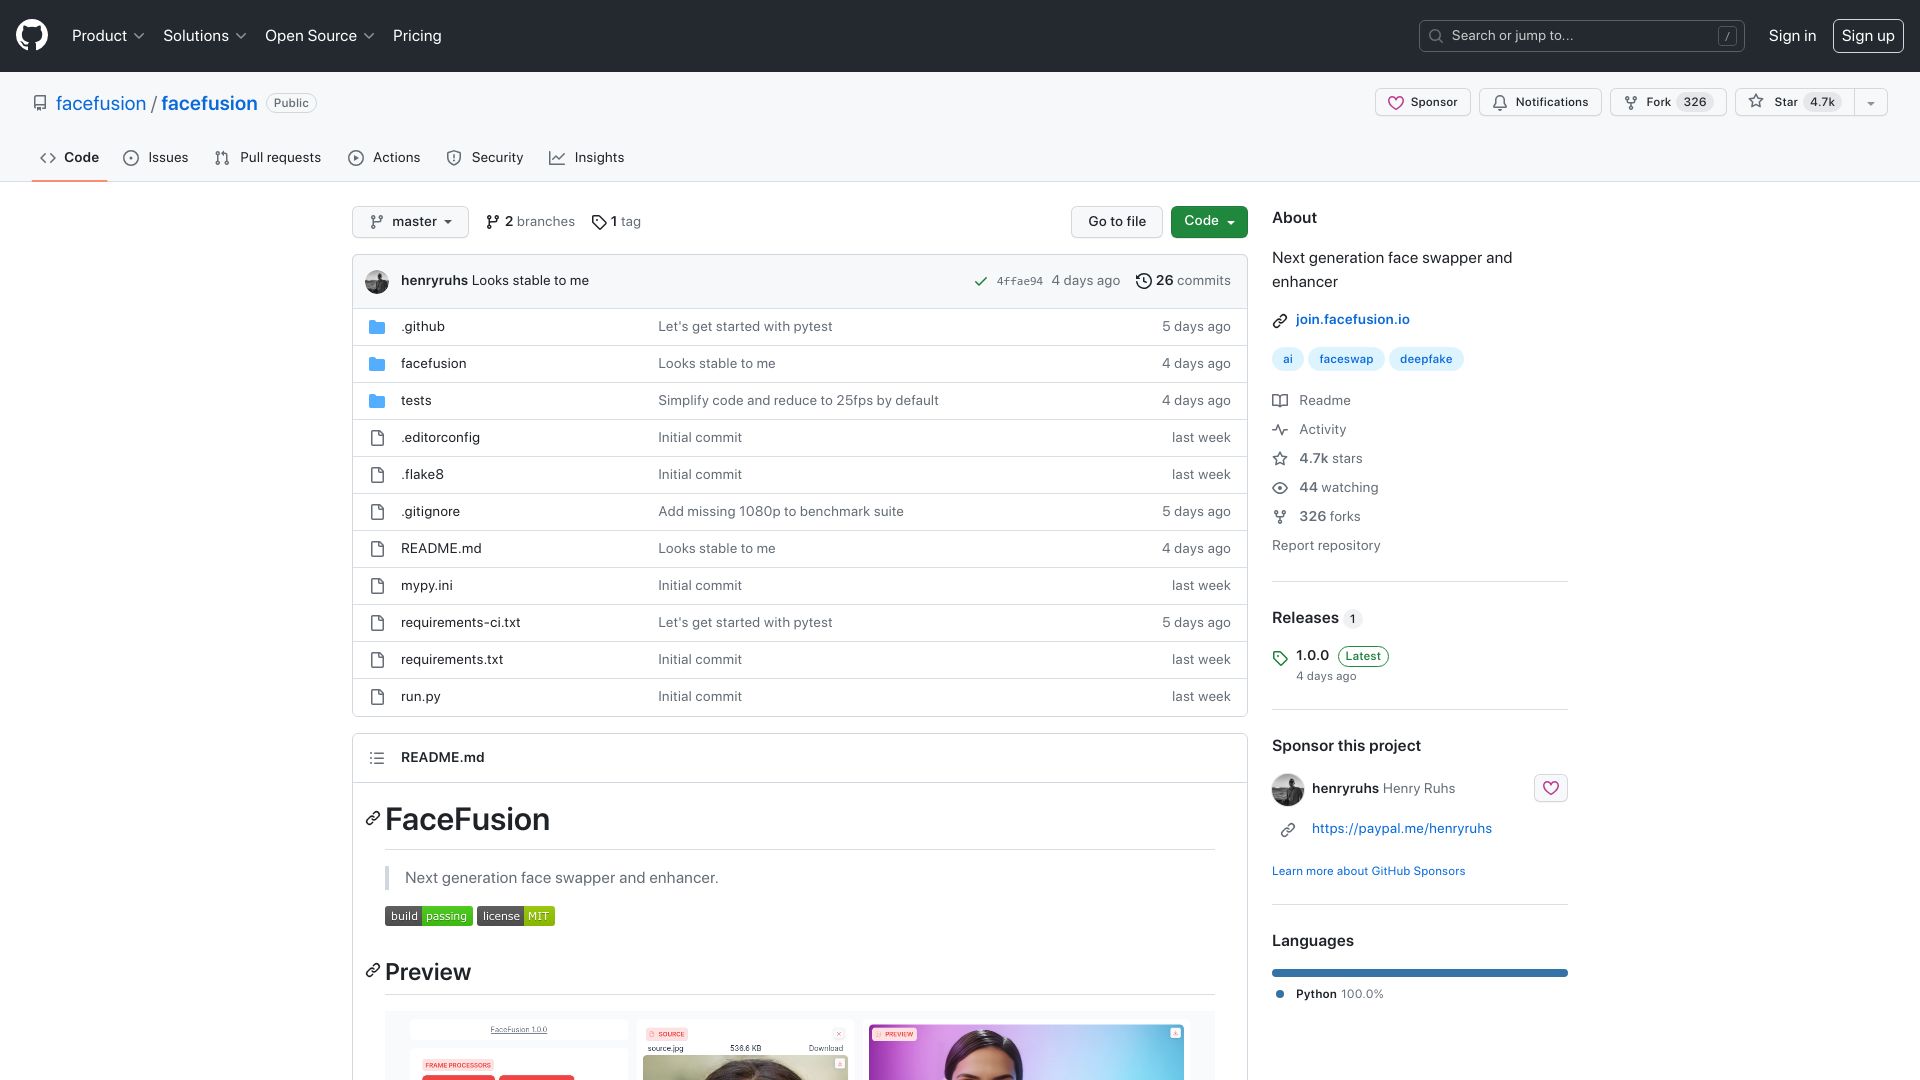View the 26 commits history

(1183, 281)
